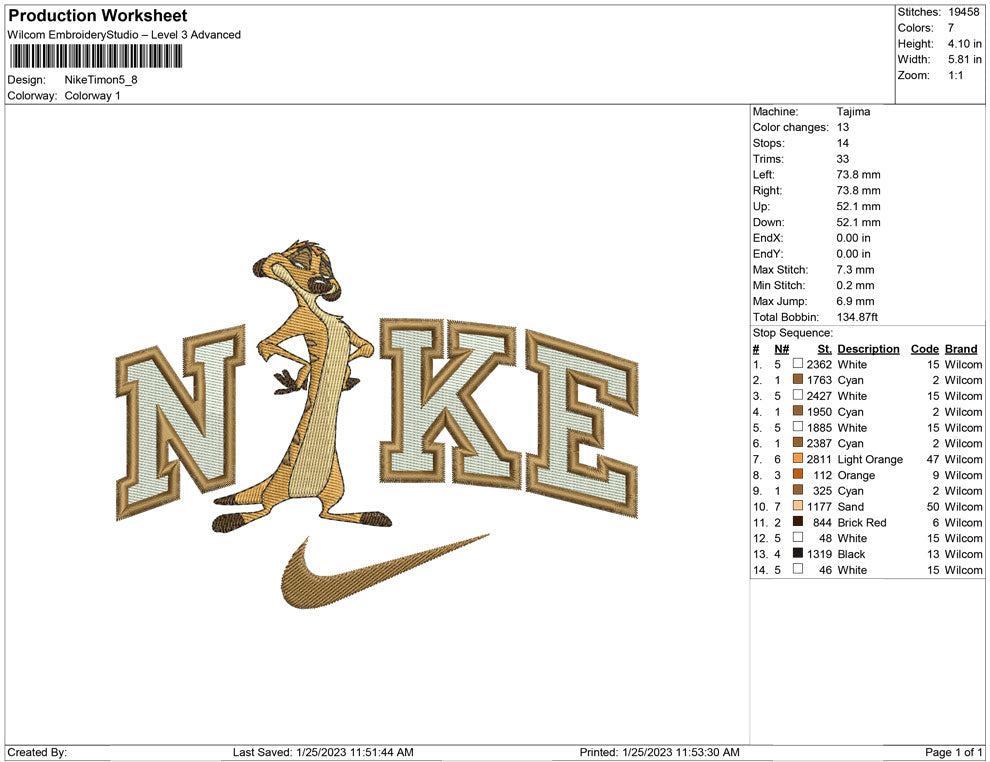Click the Max Stitch value 7.3 mm
Viewport: 990px width, 762px height.
pyautogui.click(x=856, y=270)
